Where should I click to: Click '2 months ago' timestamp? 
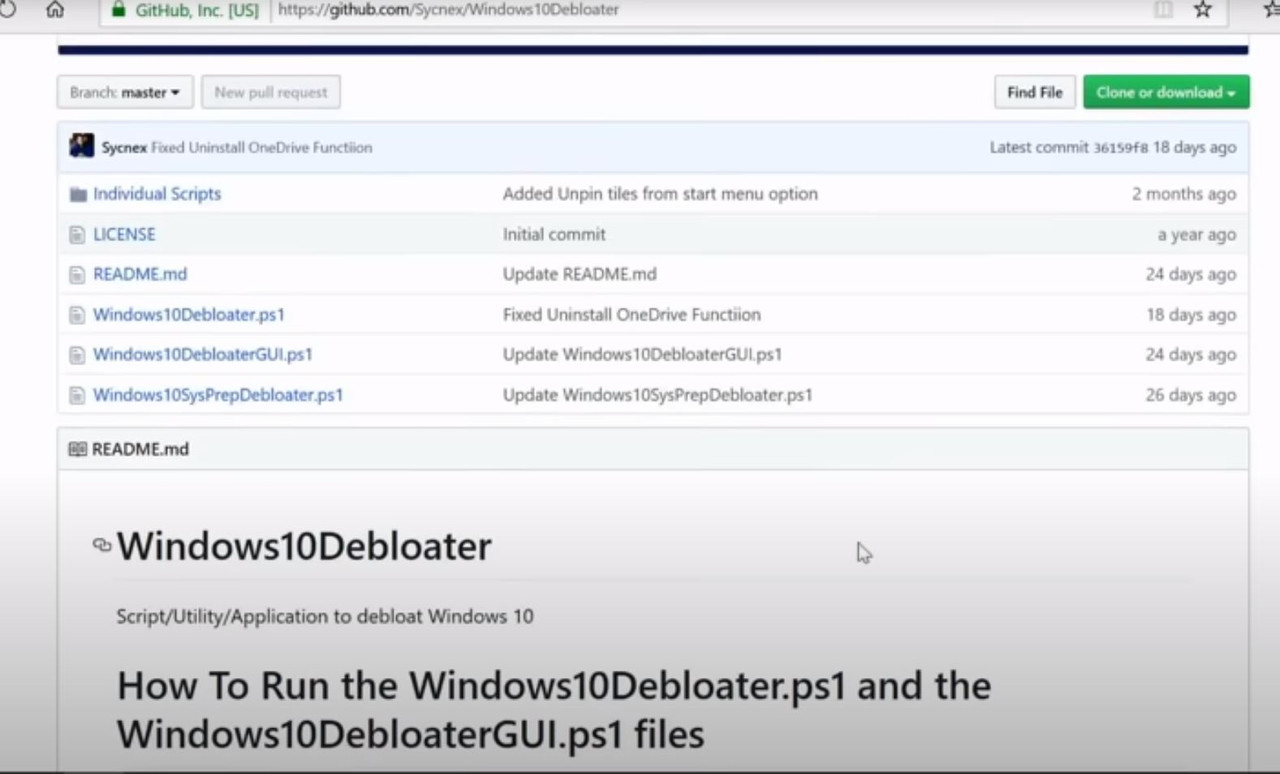(x=1184, y=194)
